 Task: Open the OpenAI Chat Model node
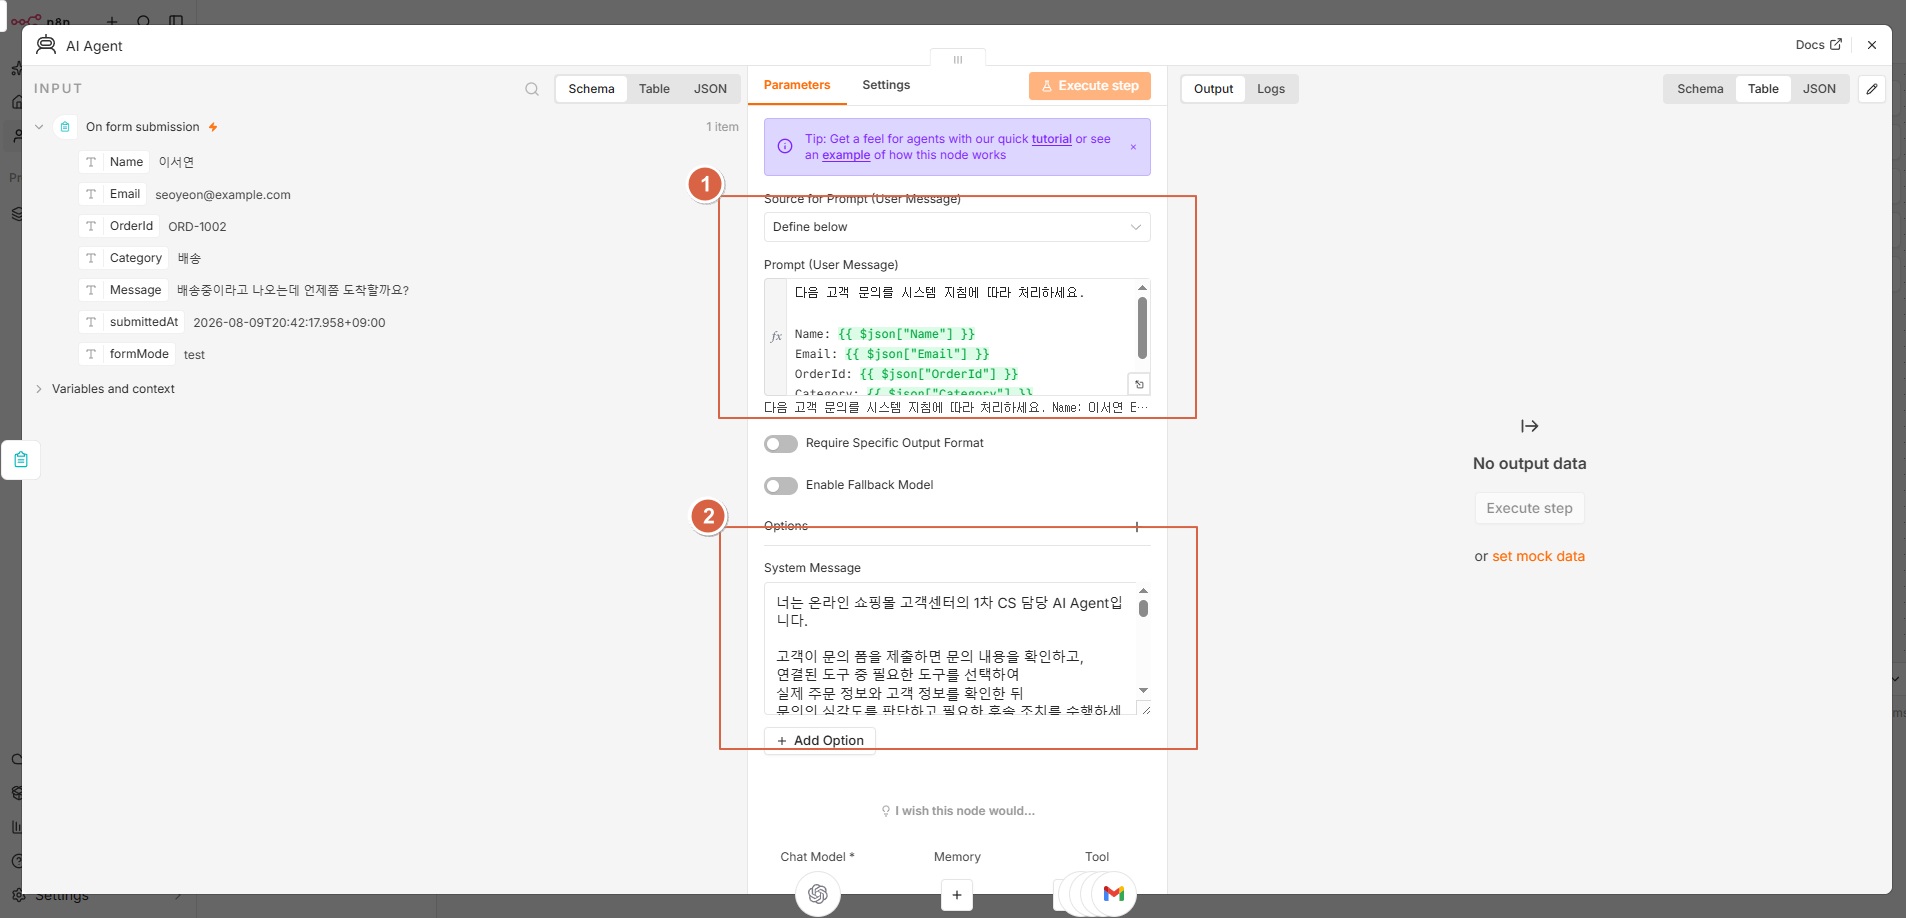817,893
